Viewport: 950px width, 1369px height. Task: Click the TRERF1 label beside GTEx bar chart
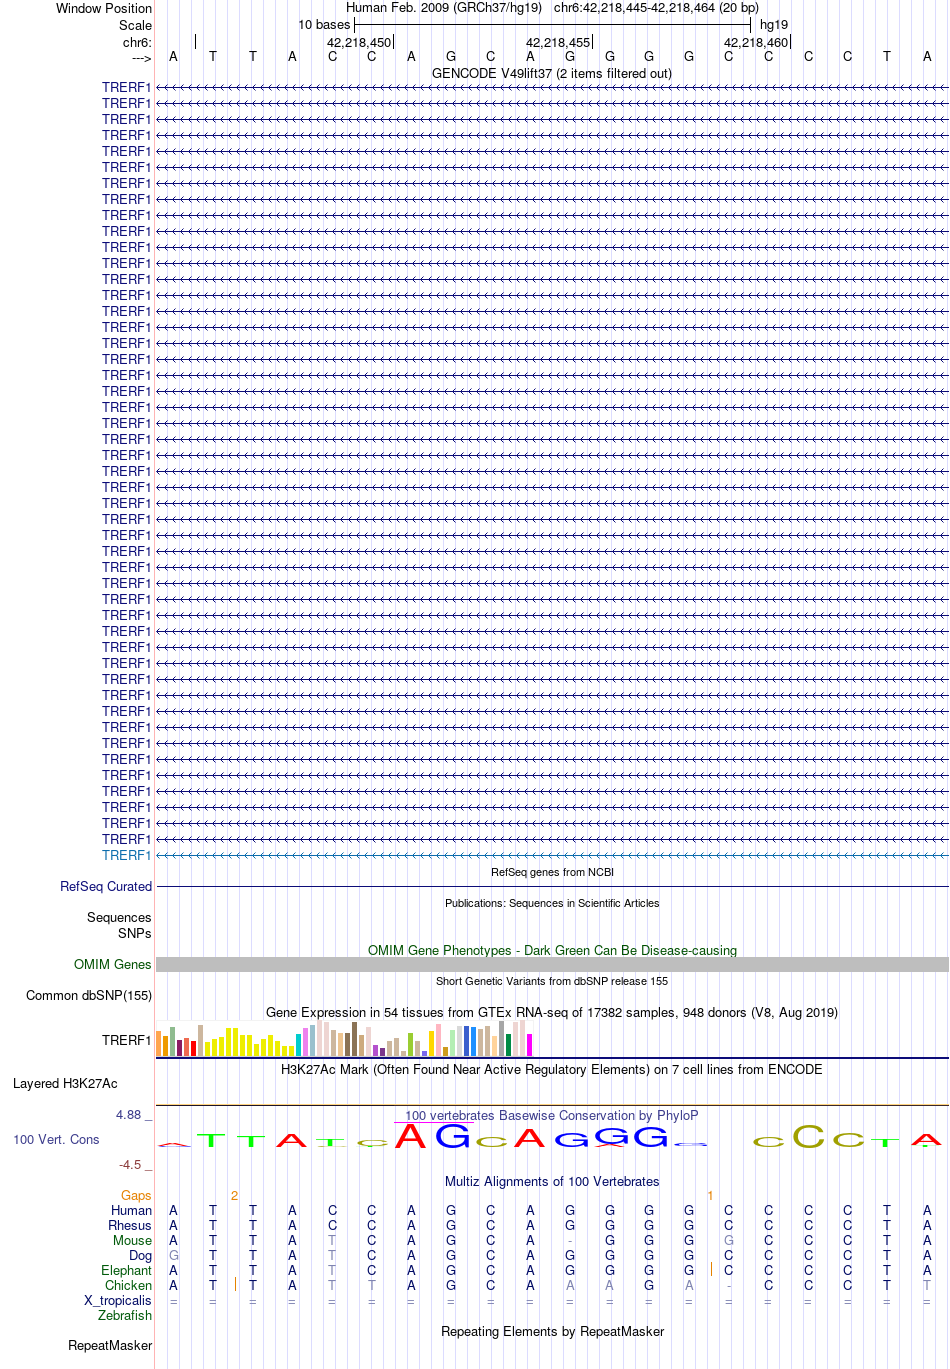[127, 1040]
